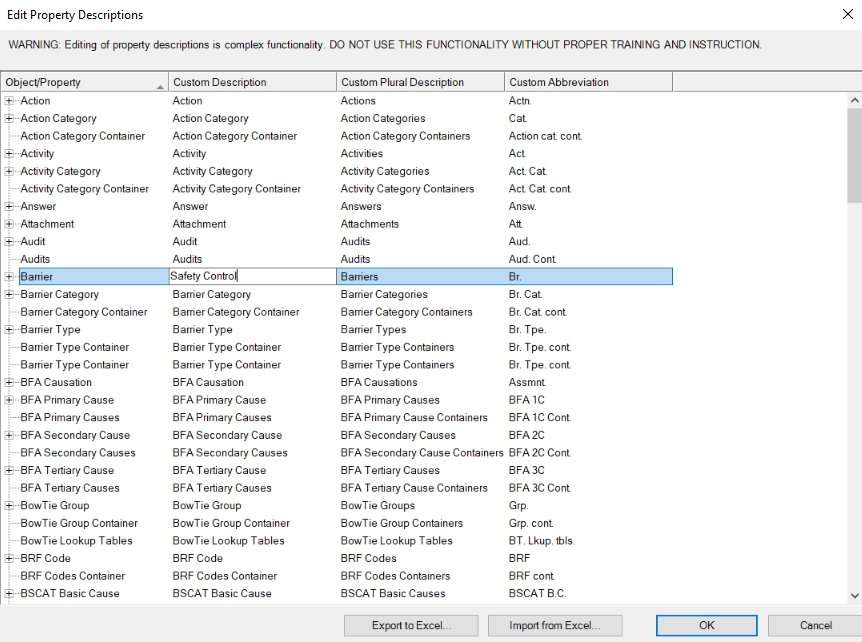Click inside the Safety Control text field
Image resolution: width=862 pixels, height=642 pixels.
(252, 276)
